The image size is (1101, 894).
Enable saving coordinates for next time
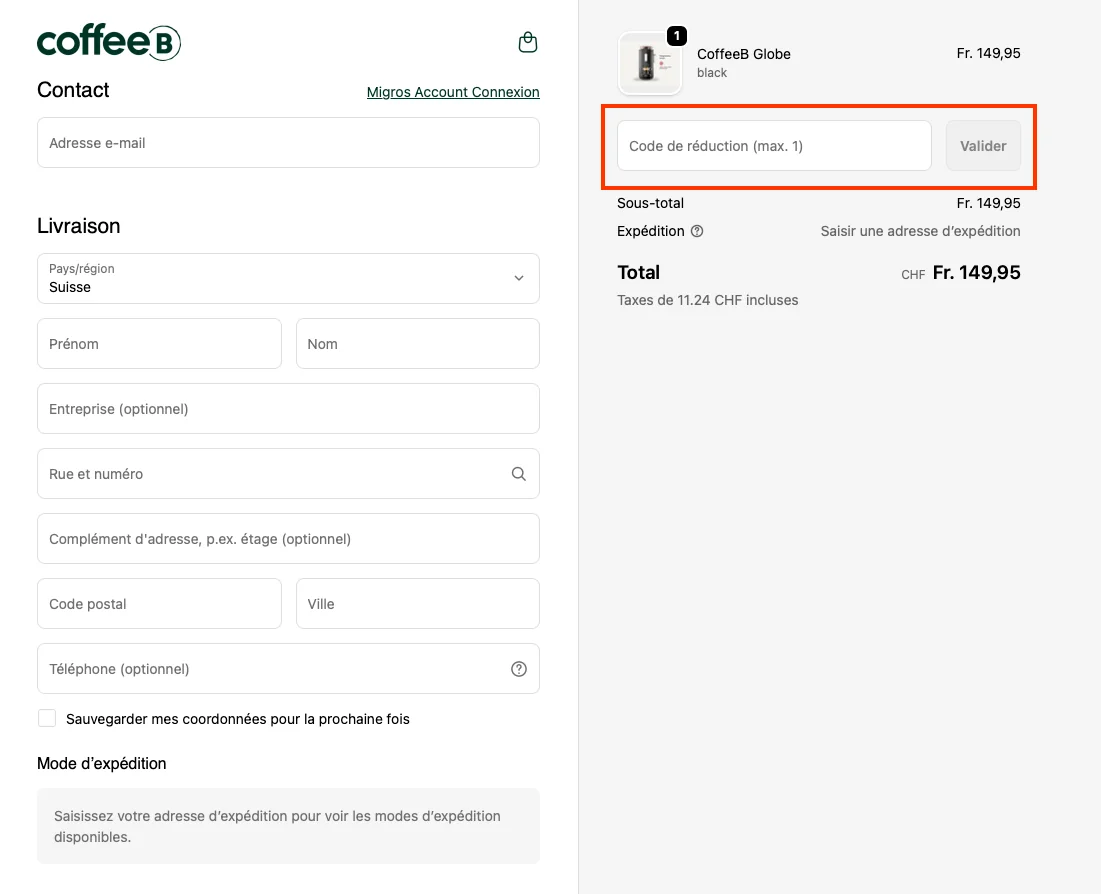click(47, 717)
